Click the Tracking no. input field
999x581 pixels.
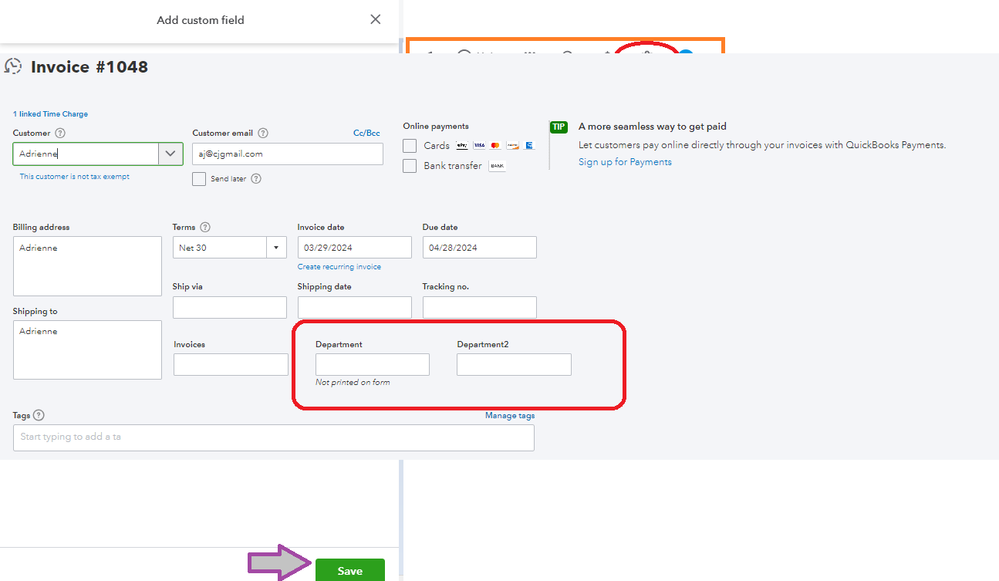[479, 307]
